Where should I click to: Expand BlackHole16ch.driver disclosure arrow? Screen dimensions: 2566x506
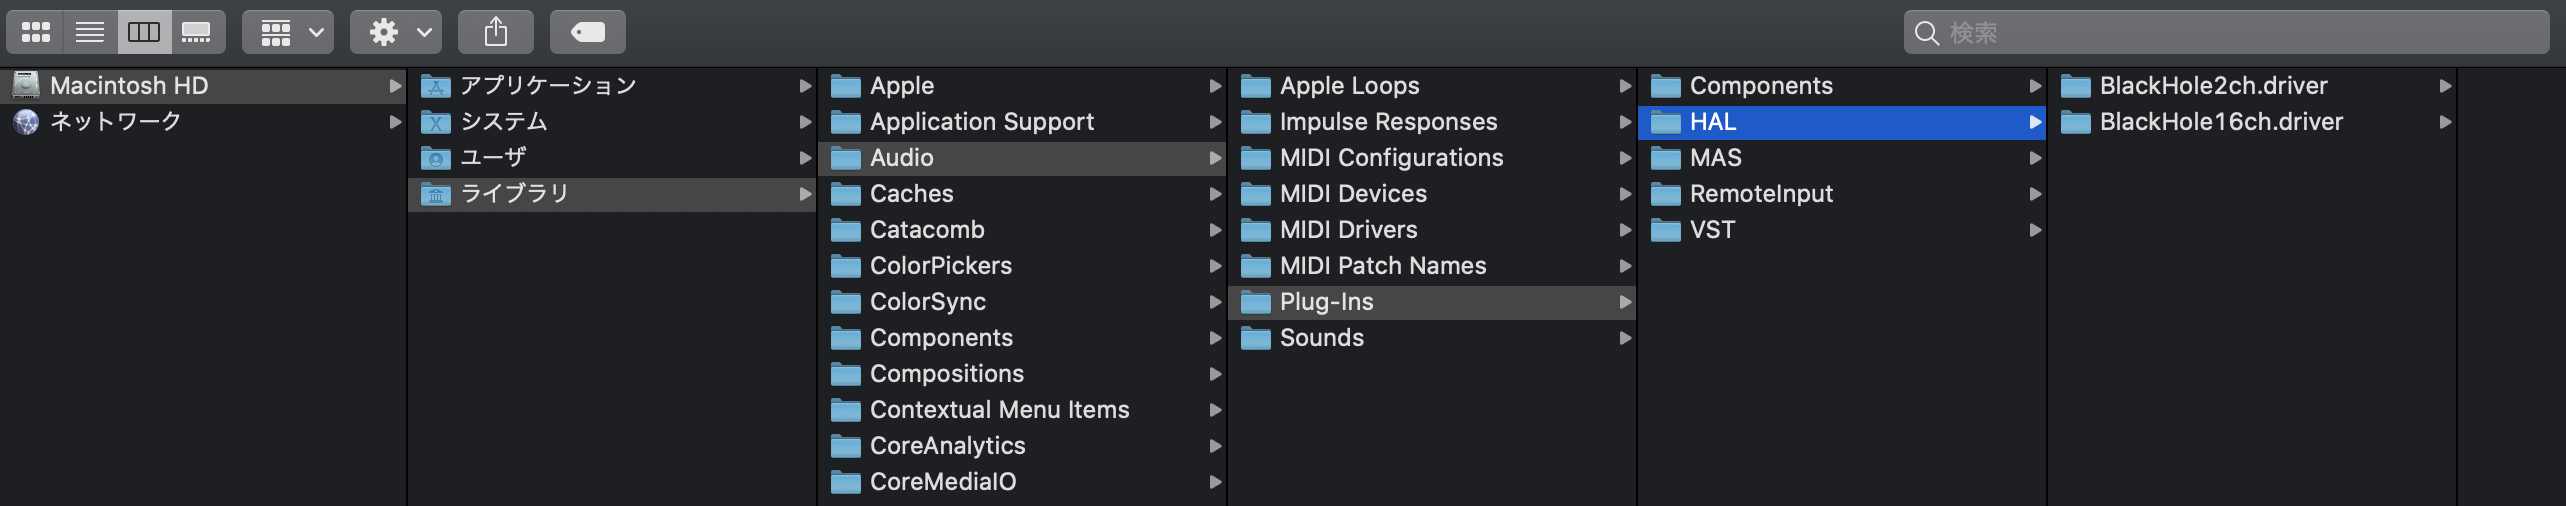(2445, 122)
